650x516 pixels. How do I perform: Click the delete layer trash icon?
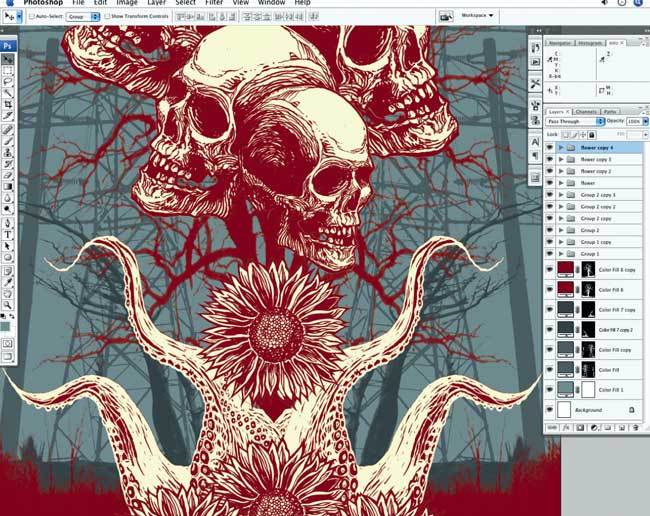coord(635,428)
